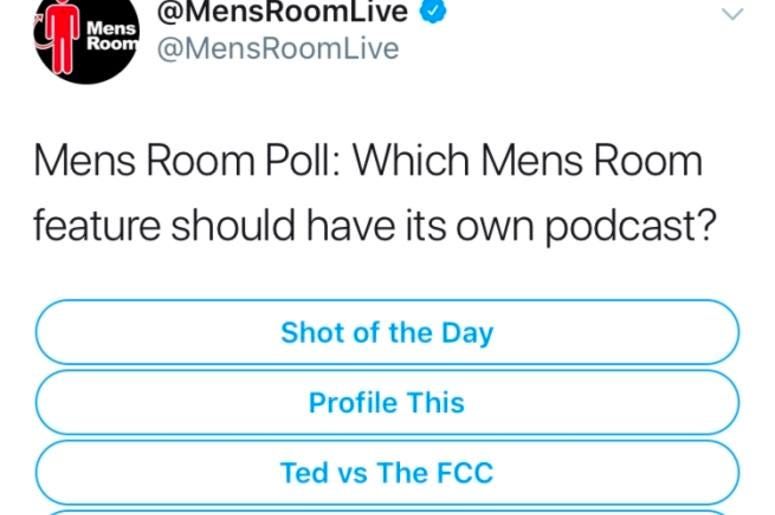
Task: Click the word 'Which' in the tweet
Action: coord(411,160)
